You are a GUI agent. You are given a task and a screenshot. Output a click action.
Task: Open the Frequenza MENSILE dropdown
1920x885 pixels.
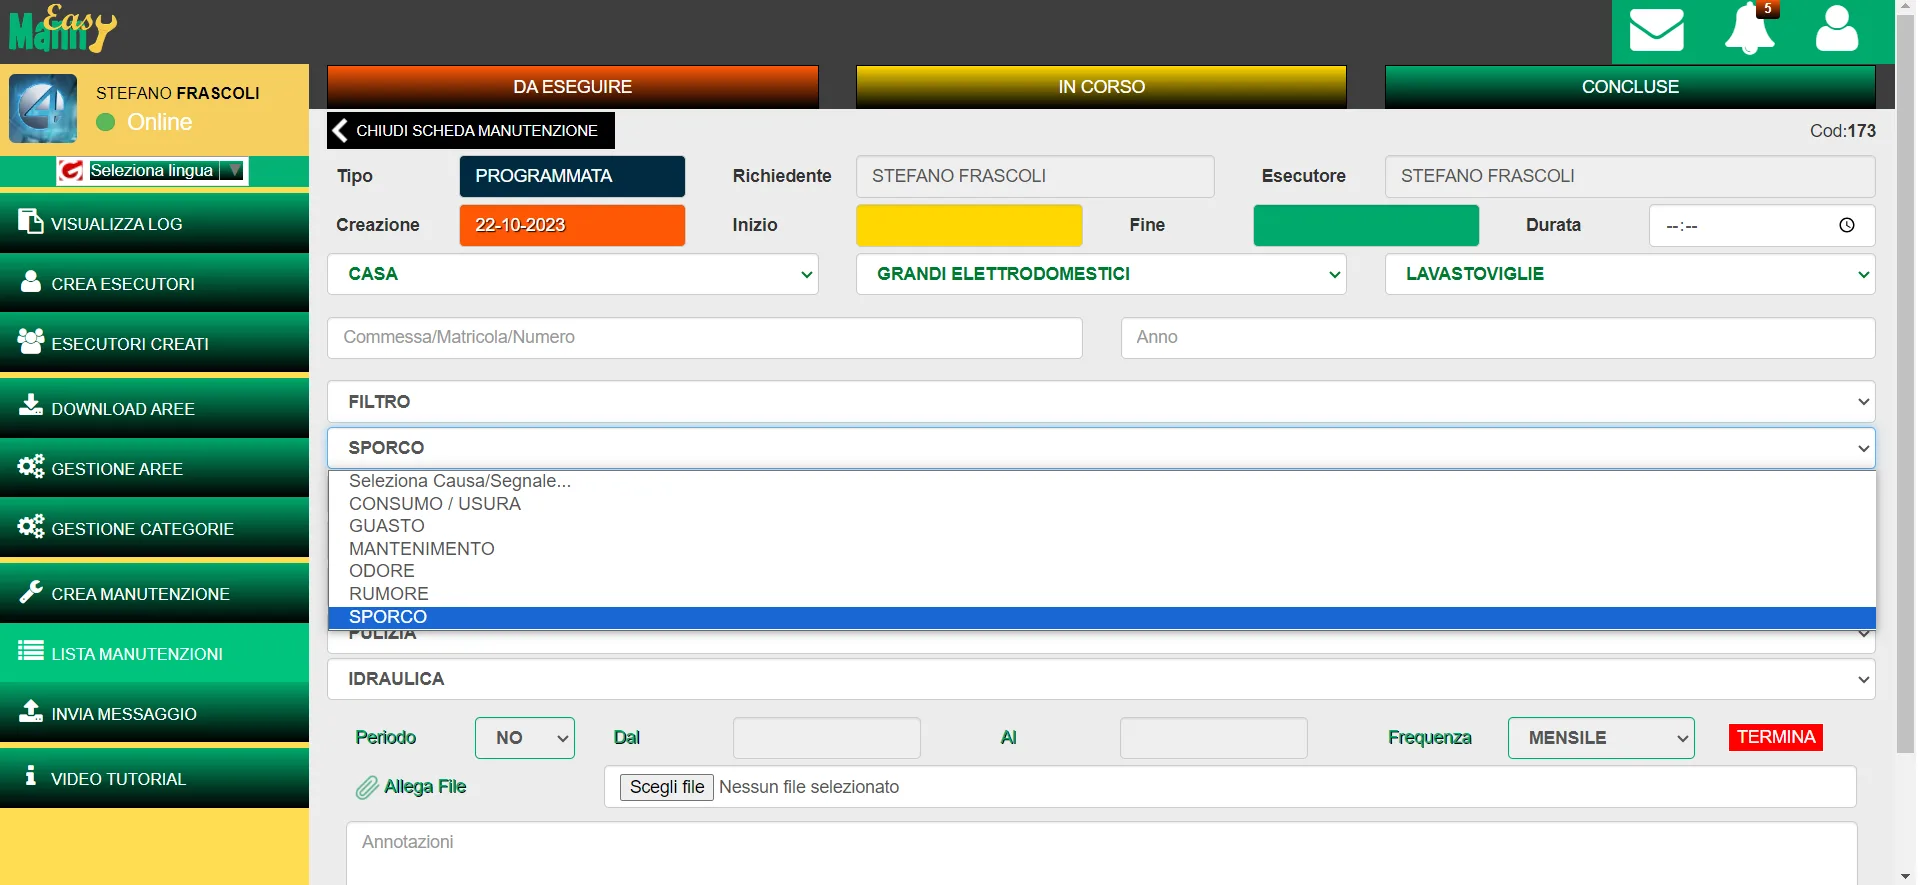point(1601,738)
